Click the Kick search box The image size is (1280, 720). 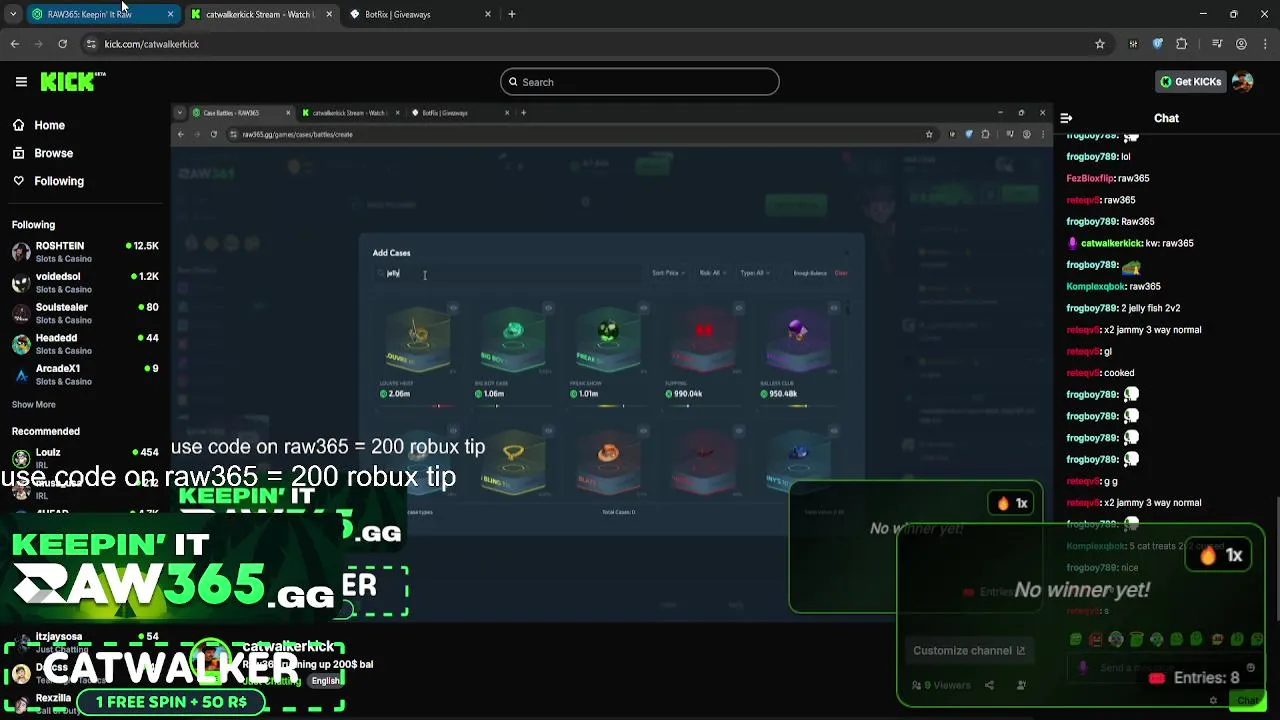coord(640,82)
